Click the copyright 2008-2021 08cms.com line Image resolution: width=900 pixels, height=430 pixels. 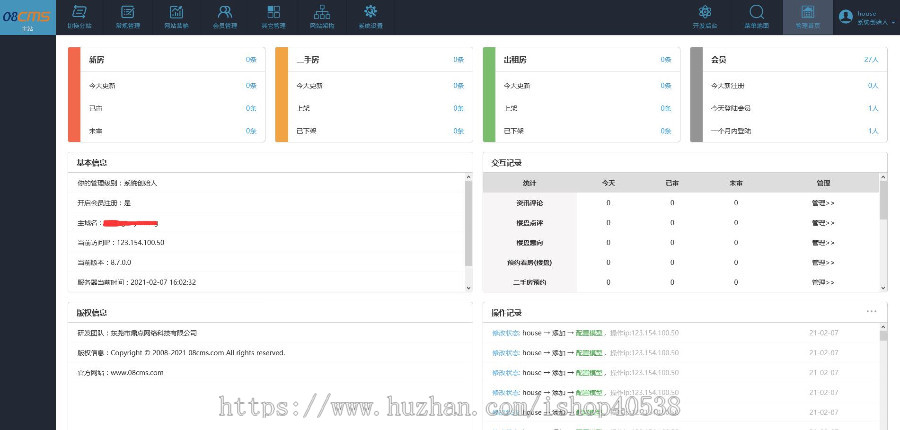(181, 352)
